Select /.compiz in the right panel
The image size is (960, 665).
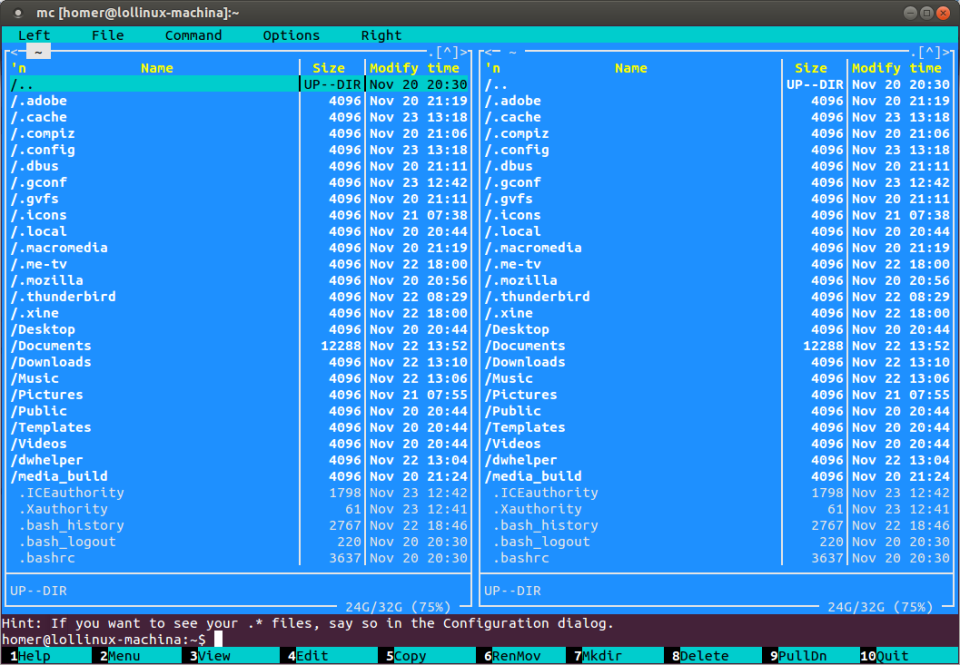718,133
